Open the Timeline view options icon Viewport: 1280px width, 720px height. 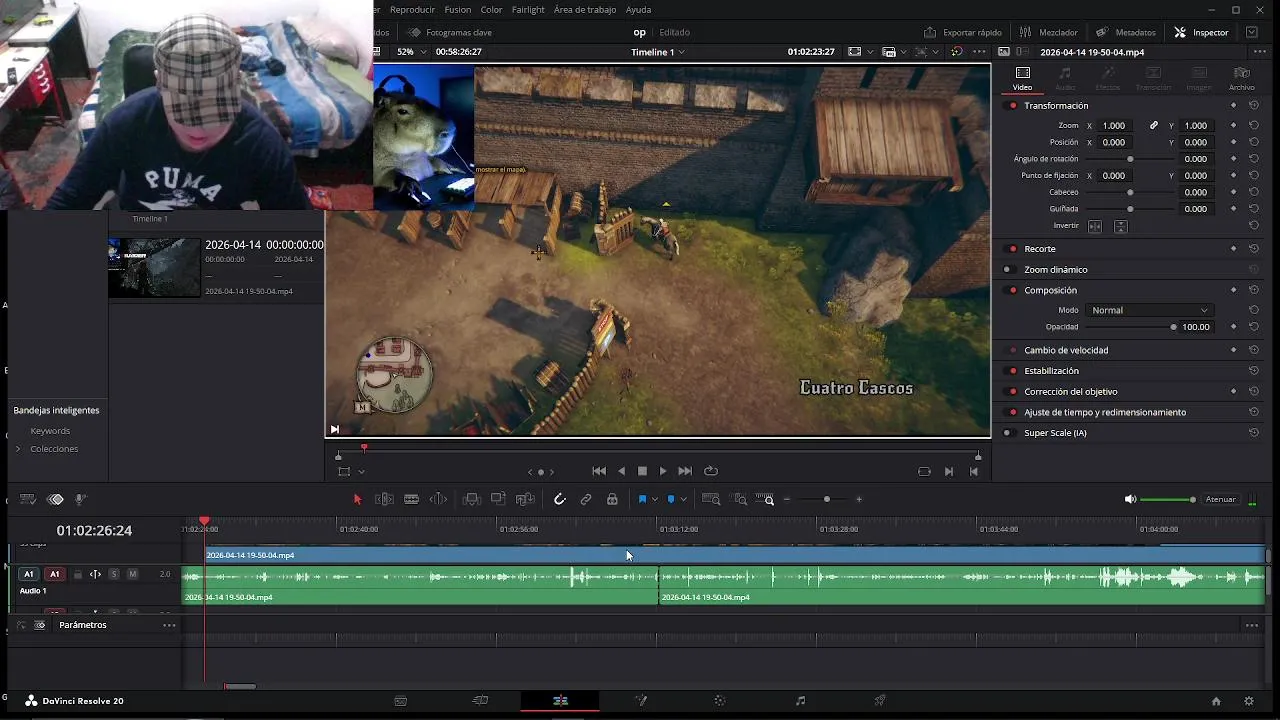(x=28, y=499)
